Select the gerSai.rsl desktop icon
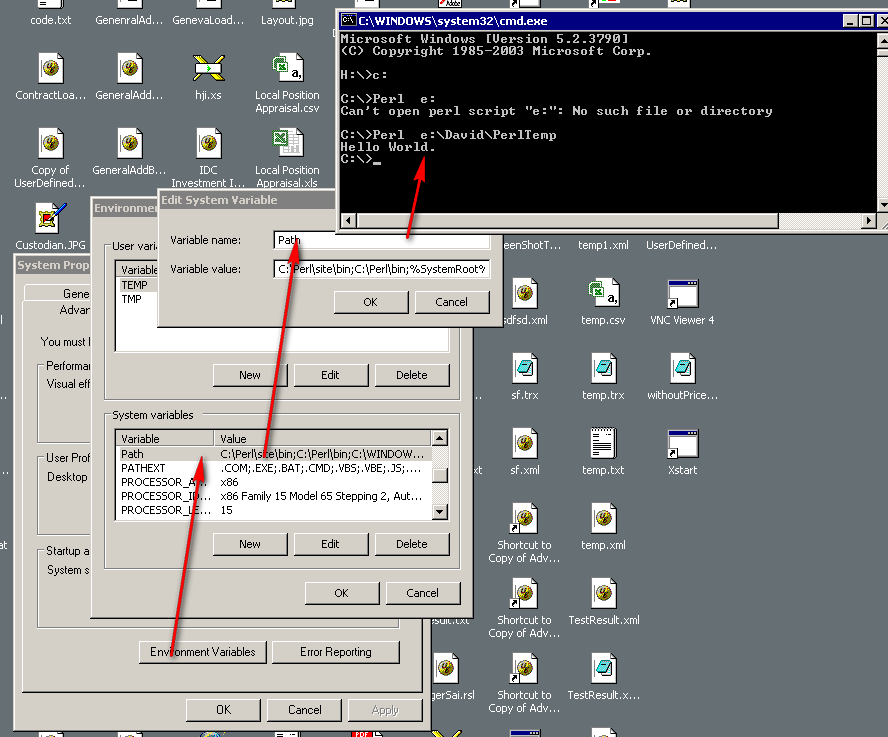 coord(446,668)
